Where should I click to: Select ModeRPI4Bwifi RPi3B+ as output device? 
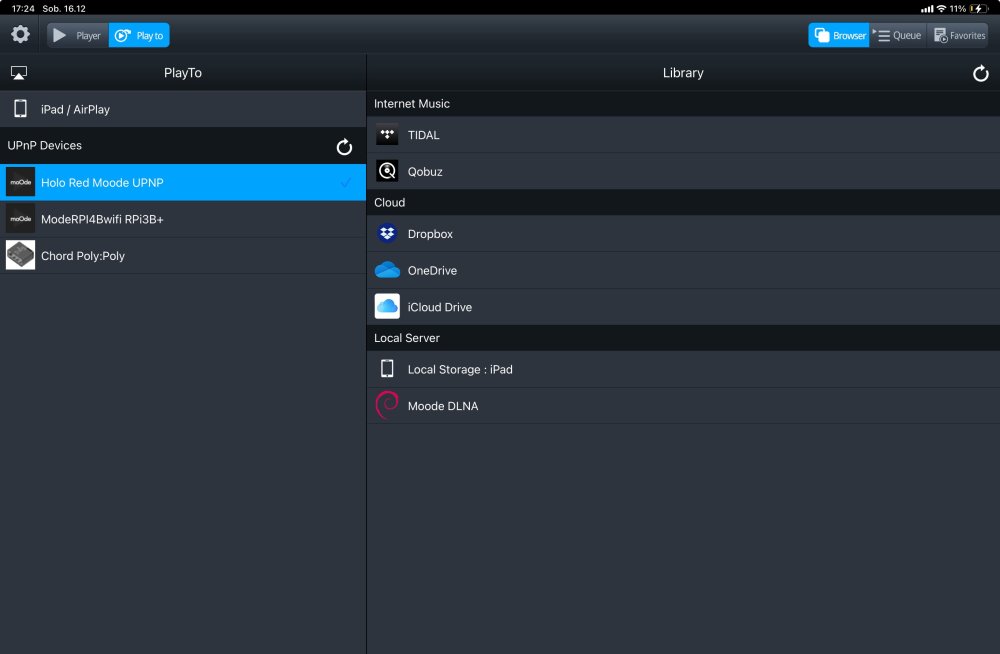point(183,219)
